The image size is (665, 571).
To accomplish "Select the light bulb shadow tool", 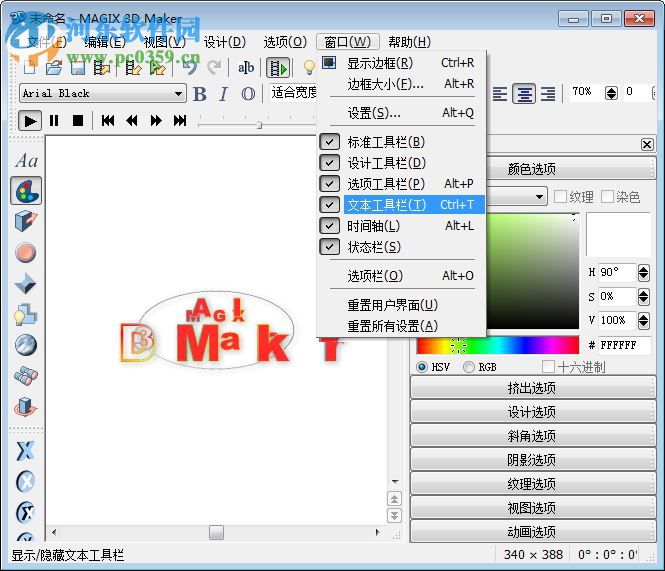I will pyautogui.click(x=26, y=314).
